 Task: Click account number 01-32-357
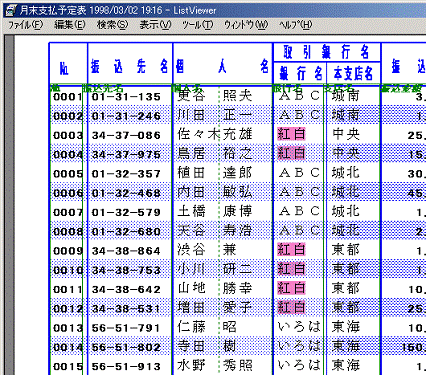pyautogui.click(x=126, y=174)
